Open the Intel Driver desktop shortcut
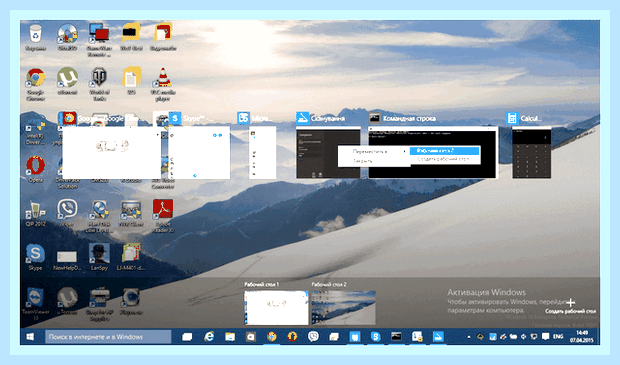This screenshot has height=365, width=620. point(36,129)
